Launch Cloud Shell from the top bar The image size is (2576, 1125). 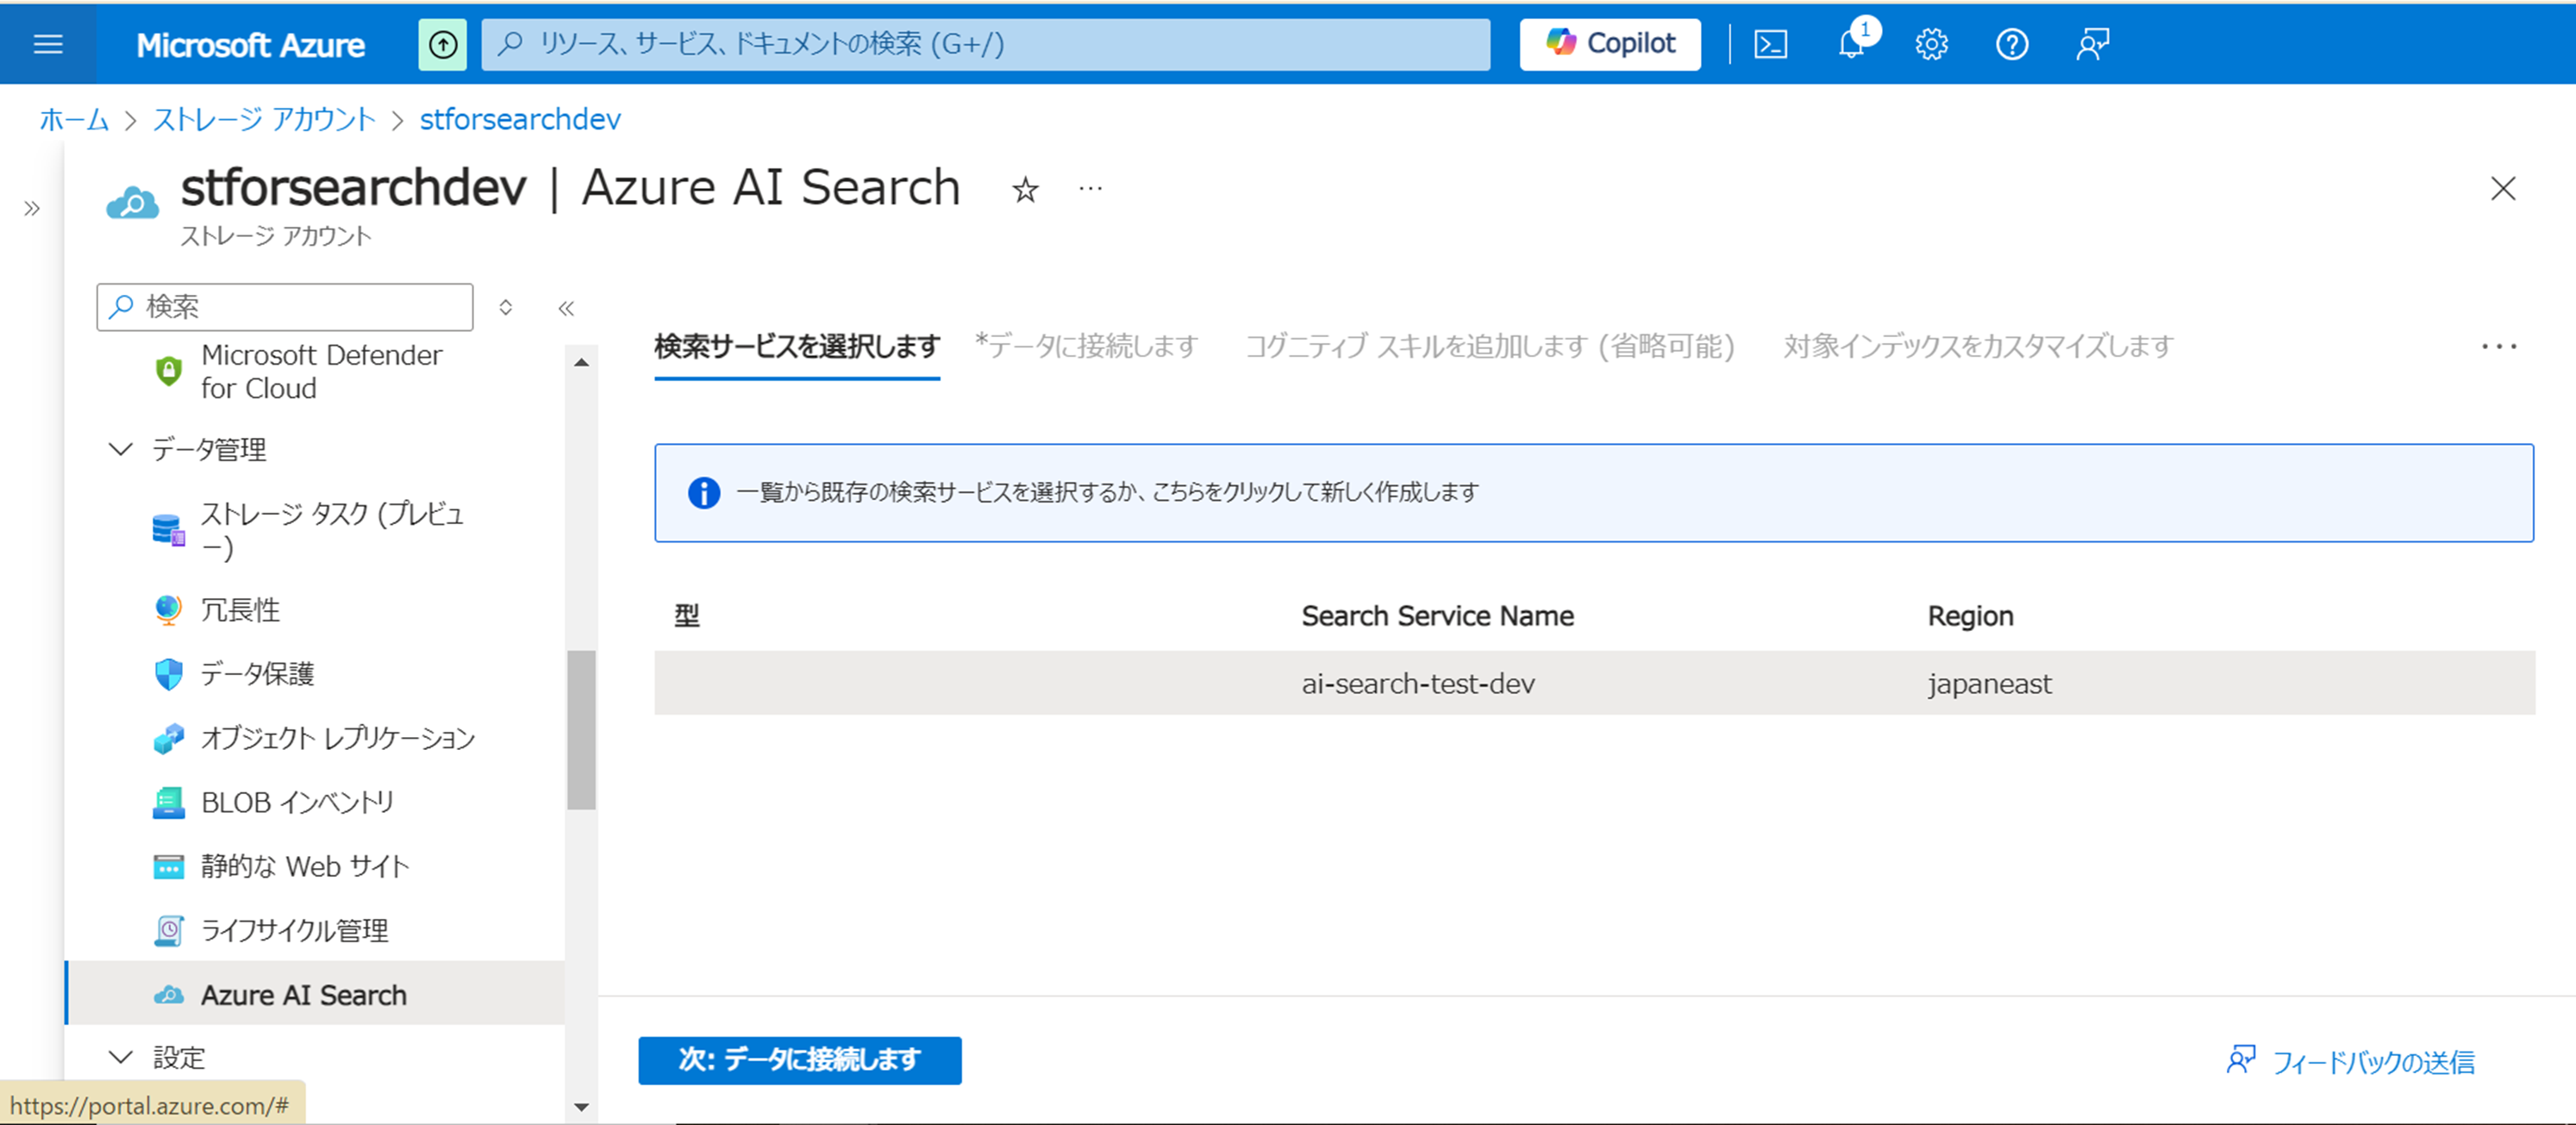(1770, 44)
